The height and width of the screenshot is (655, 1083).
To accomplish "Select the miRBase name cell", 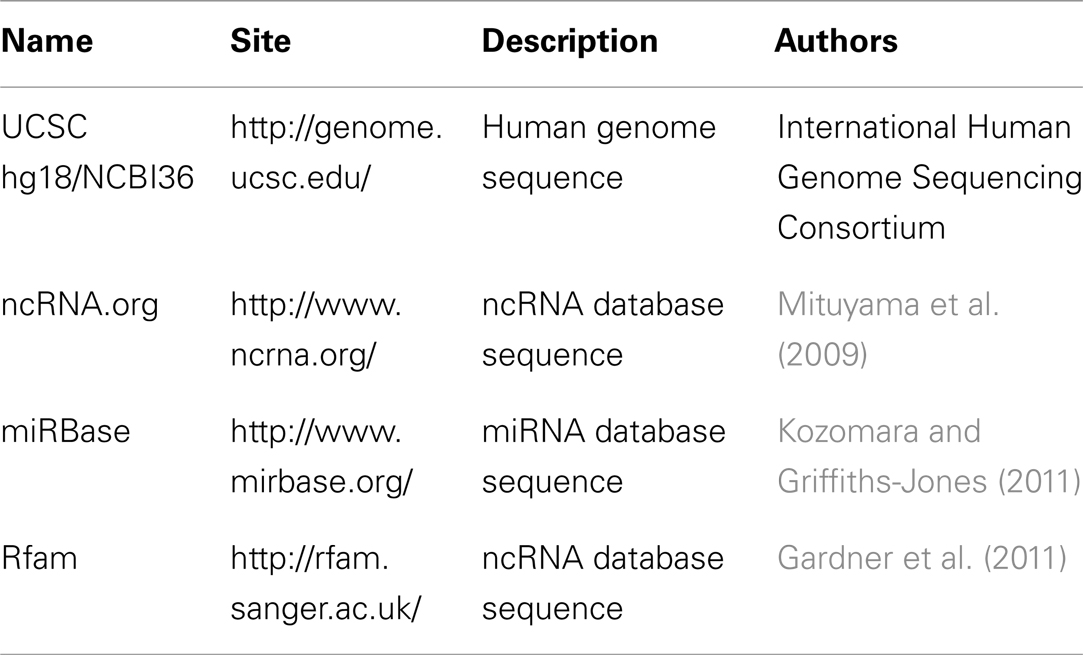I will coord(66,432).
